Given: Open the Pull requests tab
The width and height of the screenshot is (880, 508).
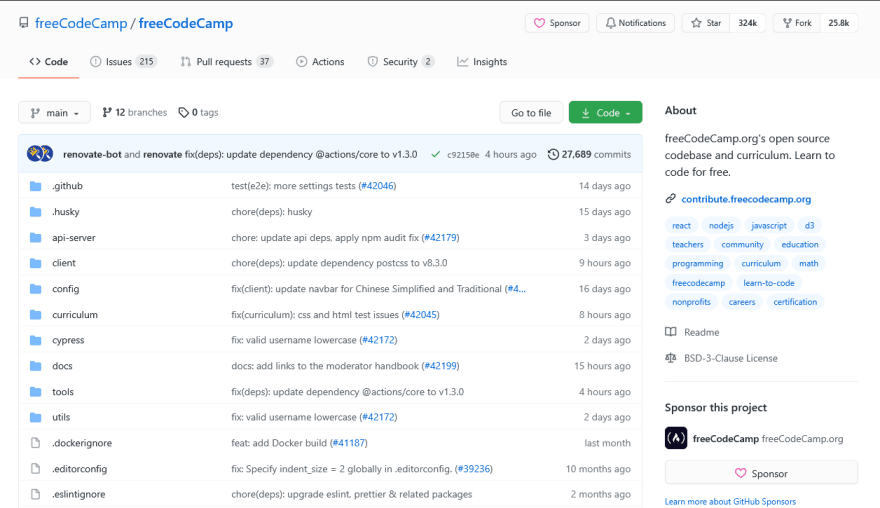Looking at the screenshot, I should (227, 62).
